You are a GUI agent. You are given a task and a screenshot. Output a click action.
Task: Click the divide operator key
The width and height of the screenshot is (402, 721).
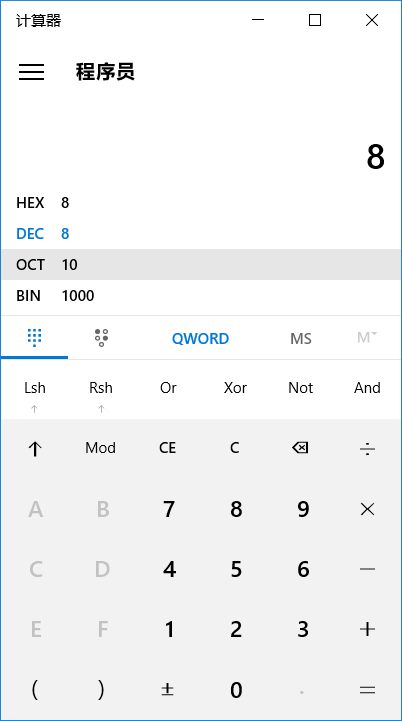point(367,448)
